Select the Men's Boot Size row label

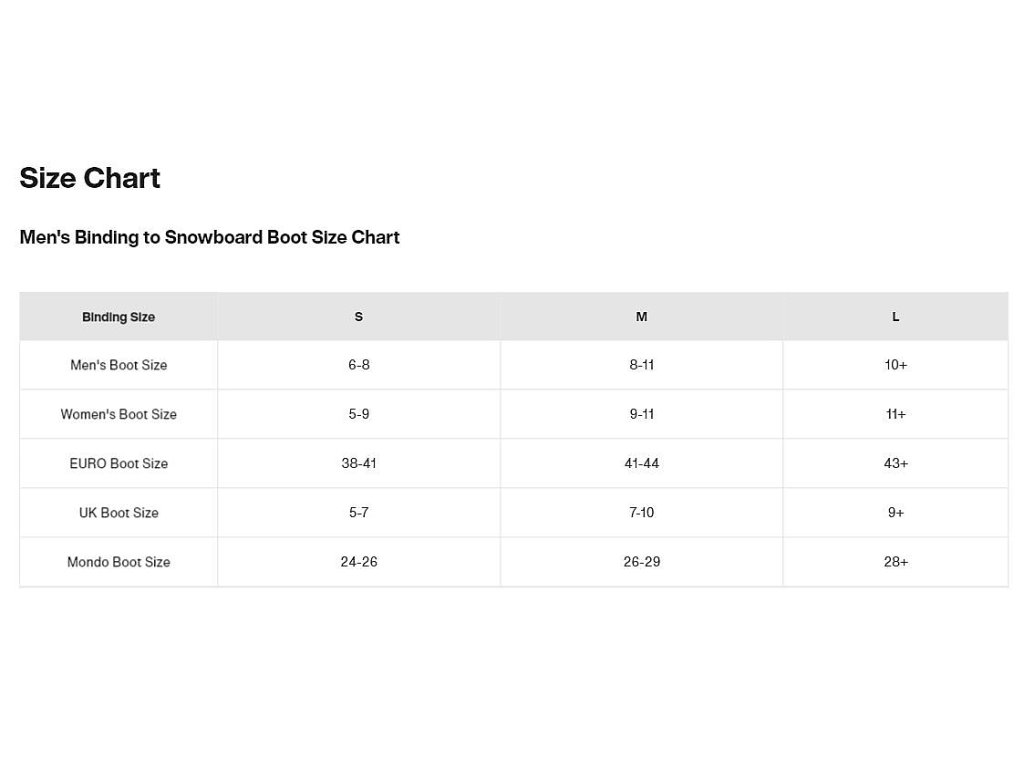click(118, 365)
